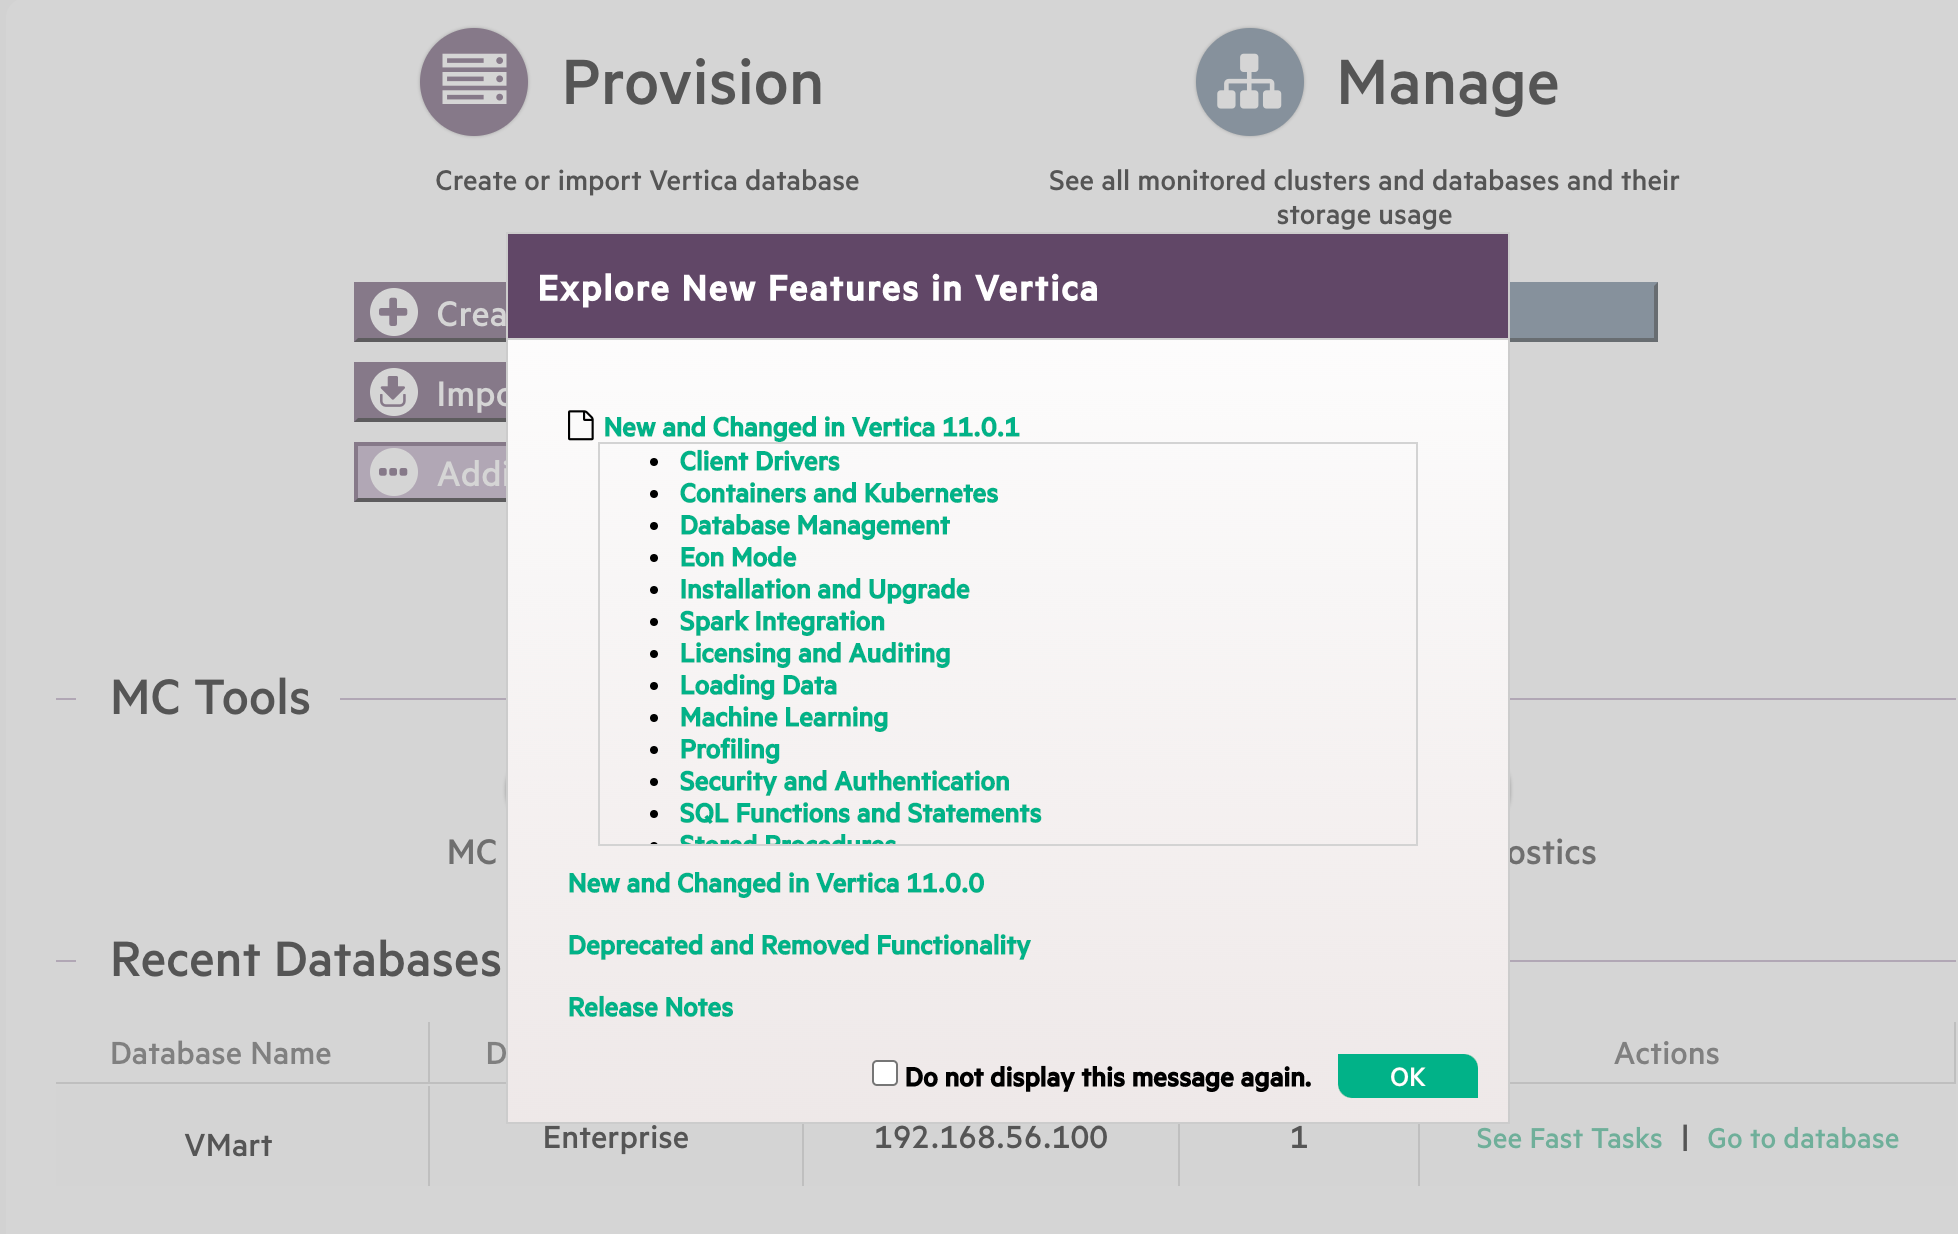Open the Release Notes link
The image size is (1958, 1234).
650,1007
